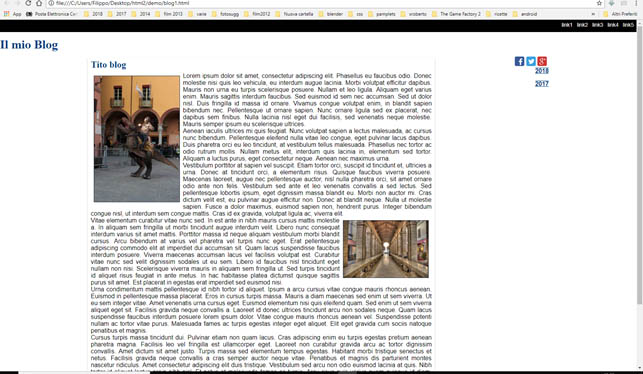Open the film2012 bookmark folder
The width and height of the screenshot is (643, 374).
tap(257, 14)
